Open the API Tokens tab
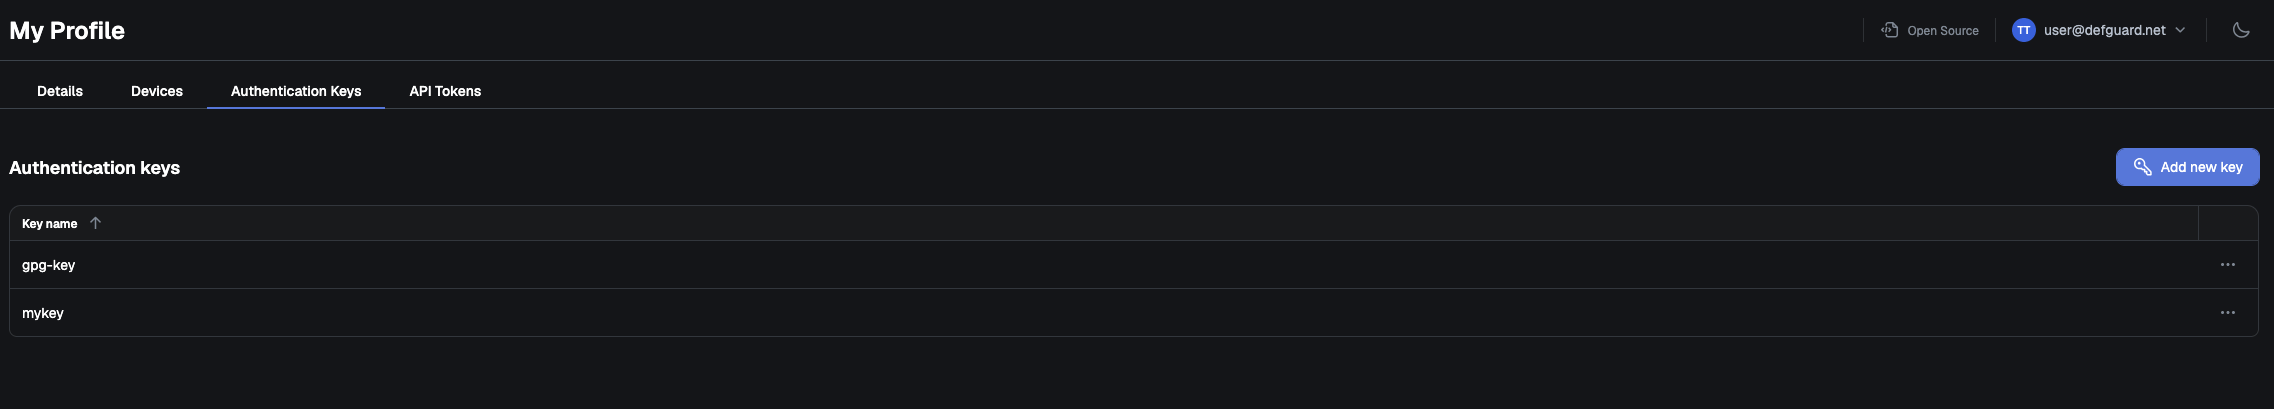The height and width of the screenshot is (409, 2274). [445, 91]
